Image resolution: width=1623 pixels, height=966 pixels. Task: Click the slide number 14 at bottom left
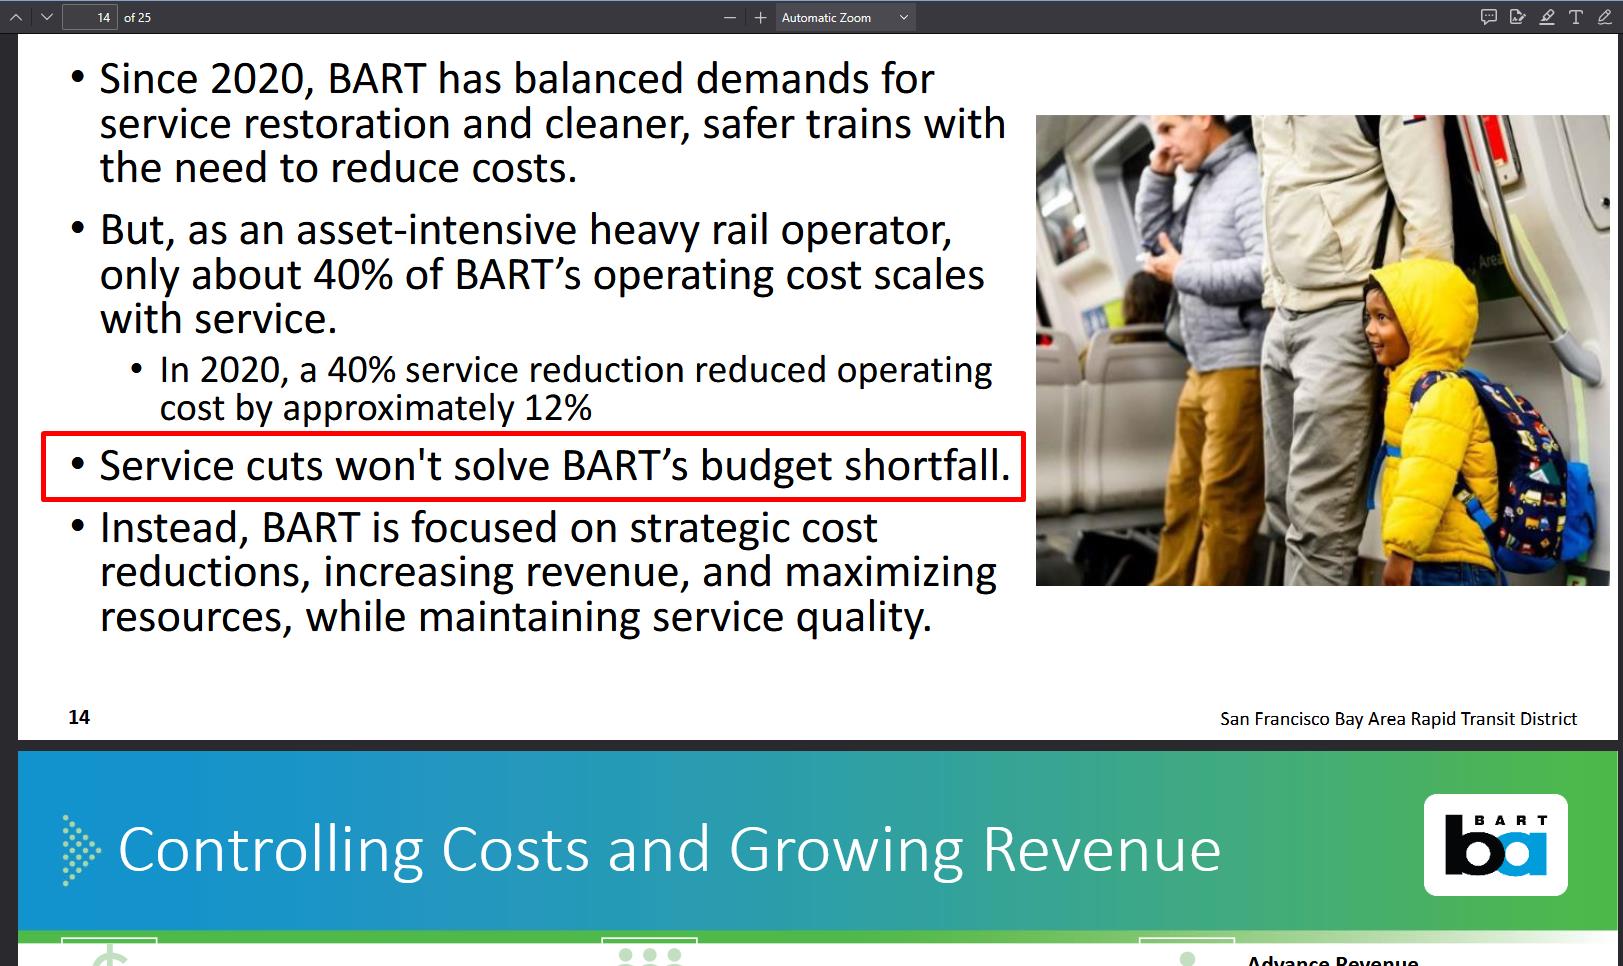point(79,717)
